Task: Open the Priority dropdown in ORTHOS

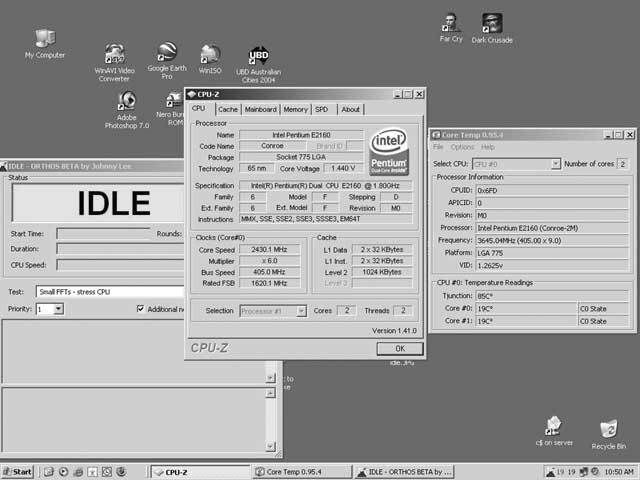Action: [x=59, y=309]
